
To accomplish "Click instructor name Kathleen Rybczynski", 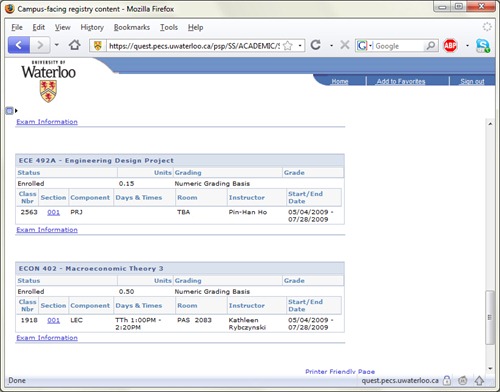I will point(247,324).
